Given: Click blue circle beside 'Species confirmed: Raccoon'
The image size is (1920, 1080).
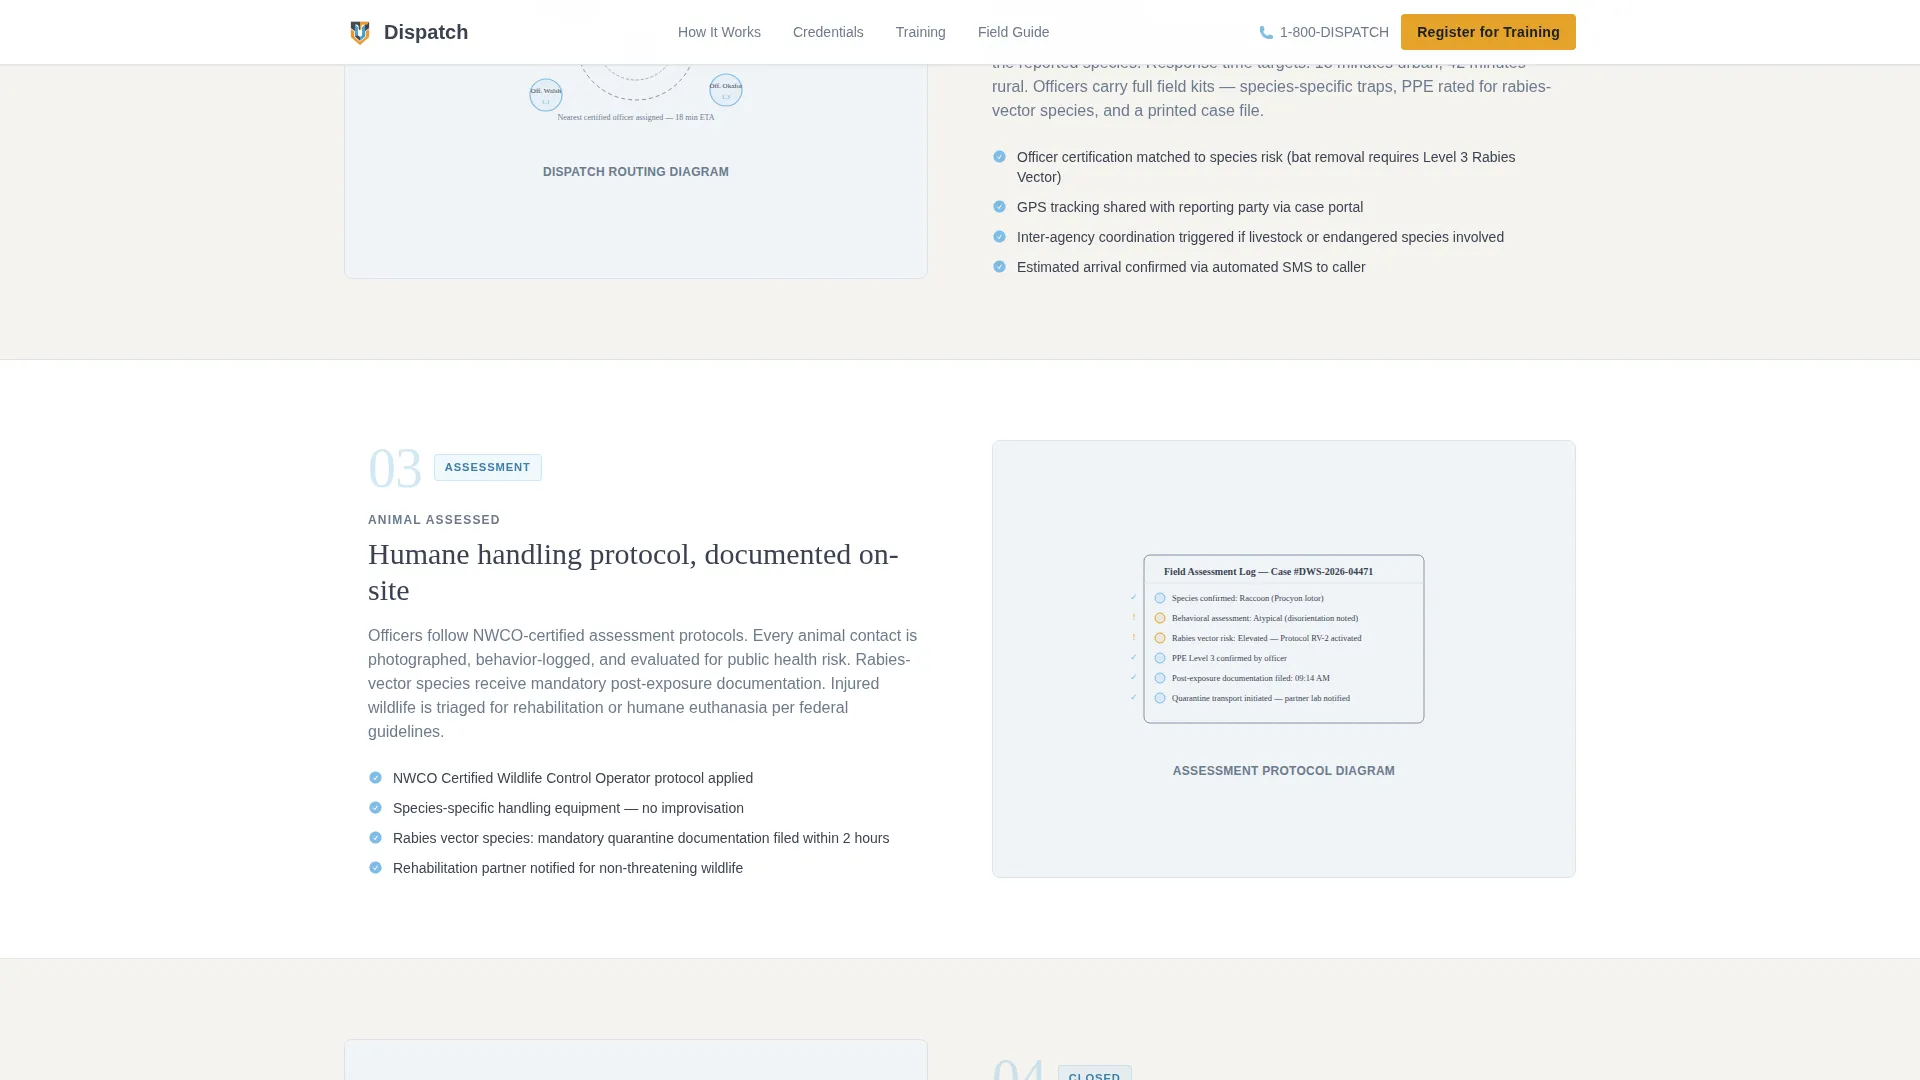Looking at the screenshot, I should click(x=1160, y=598).
